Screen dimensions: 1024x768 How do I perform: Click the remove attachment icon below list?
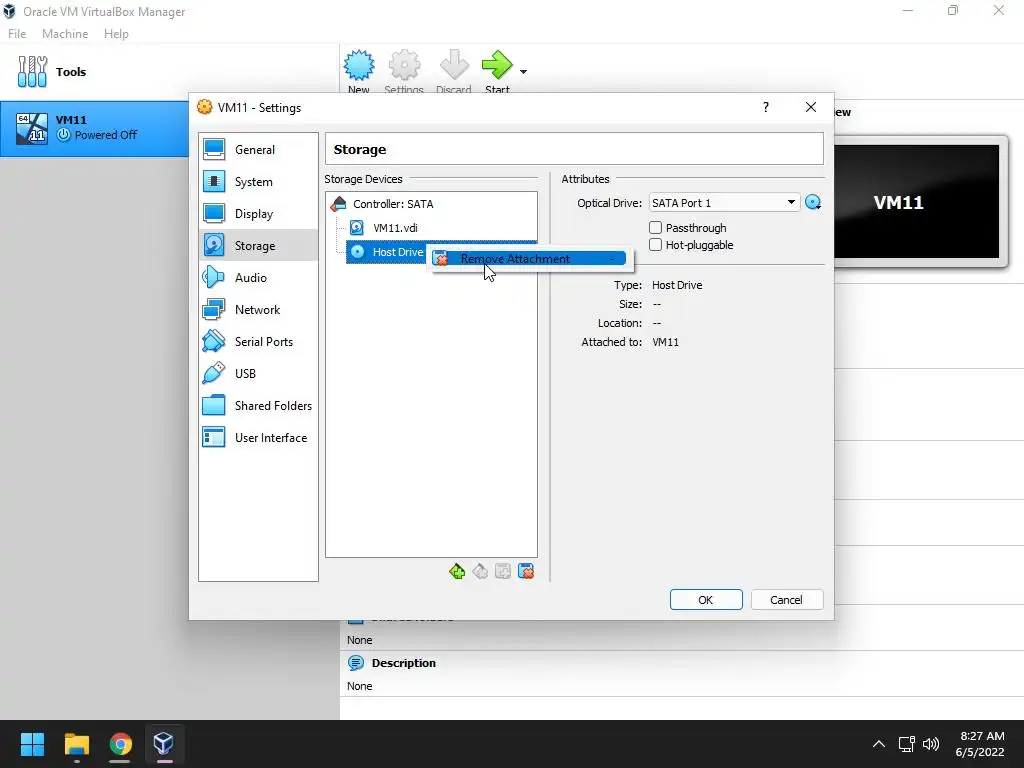coord(526,571)
